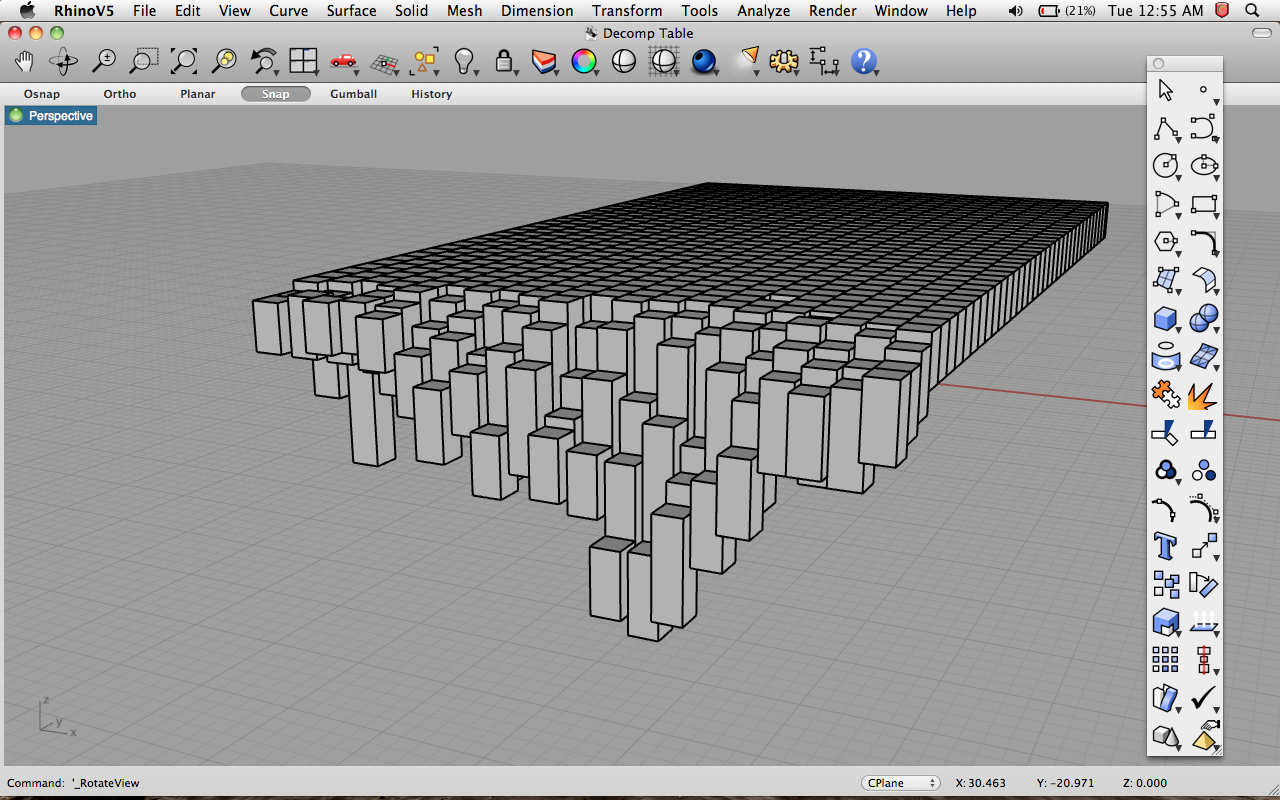
Task: Click the Z: 0.000 coordinate readout
Action: pyautogui.click(x=1144, y=783)
